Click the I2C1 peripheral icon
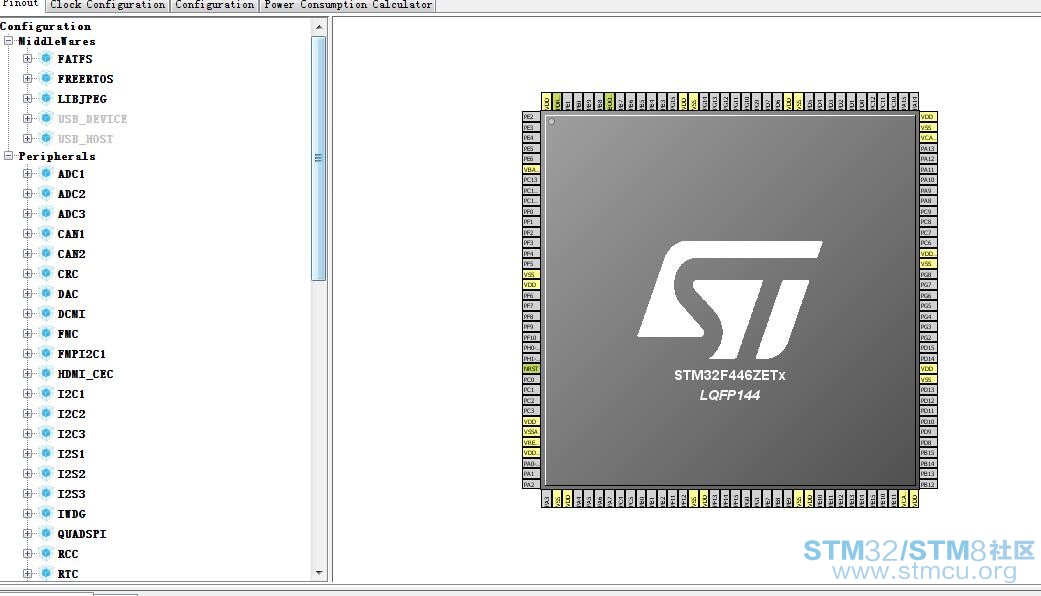 point(46,393)
